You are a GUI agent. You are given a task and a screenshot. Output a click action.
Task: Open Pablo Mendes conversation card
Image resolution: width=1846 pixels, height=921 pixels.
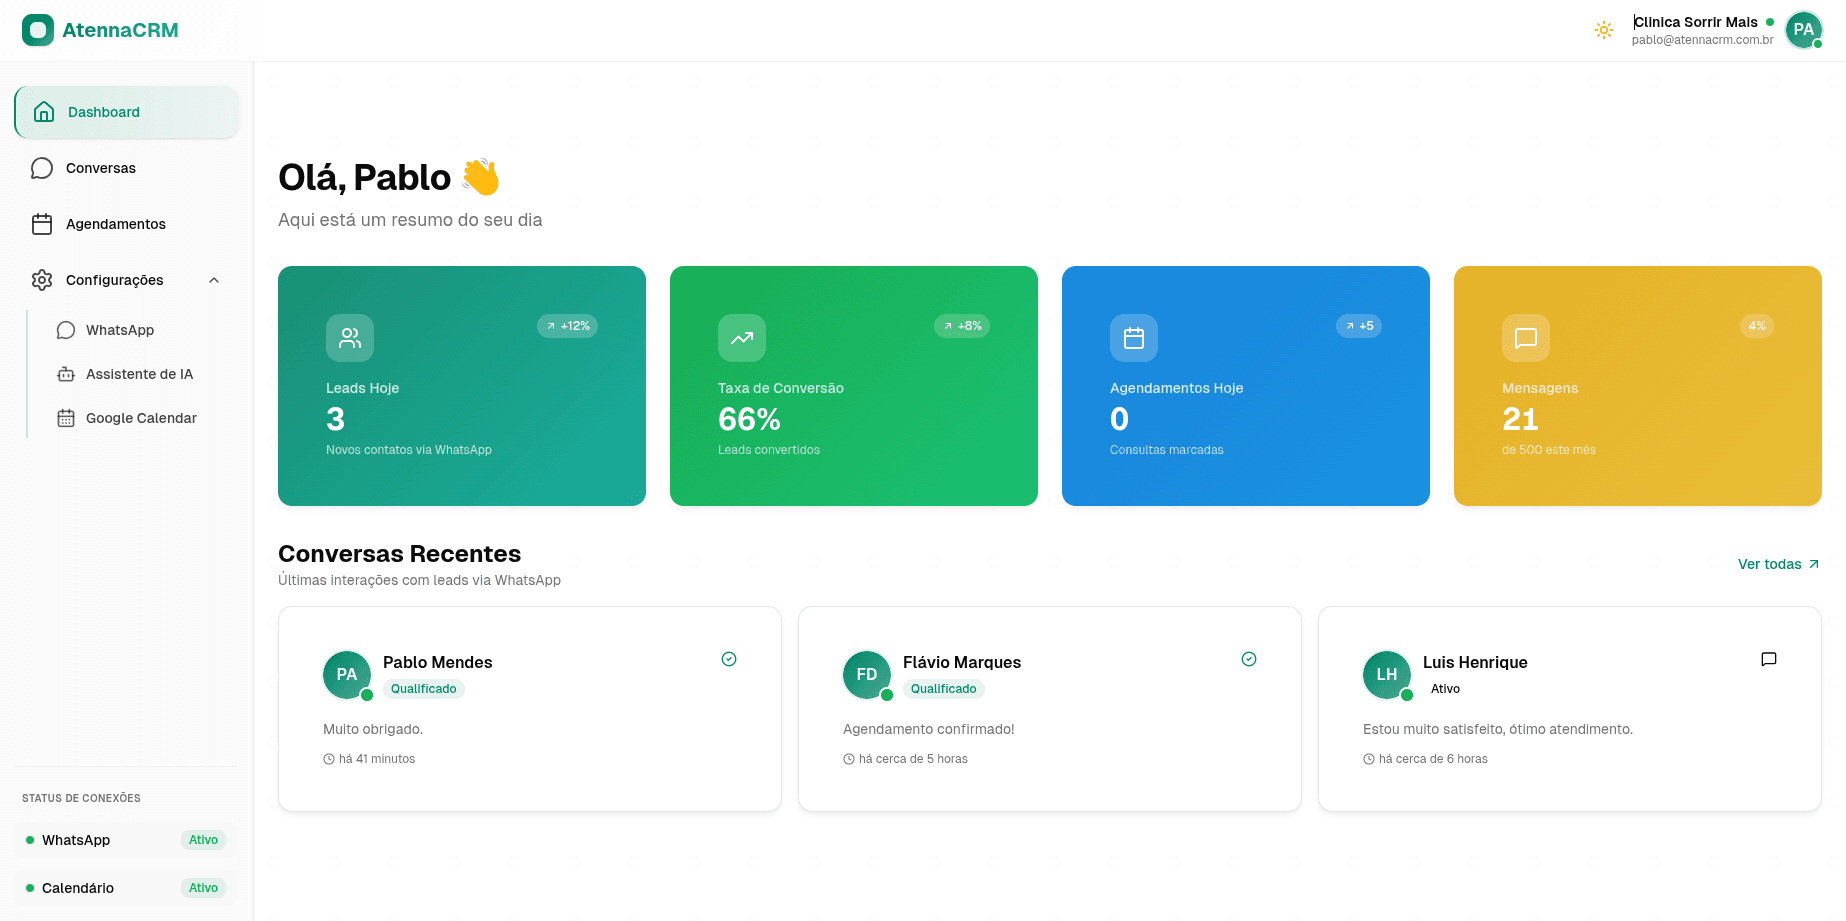[529, 709]
